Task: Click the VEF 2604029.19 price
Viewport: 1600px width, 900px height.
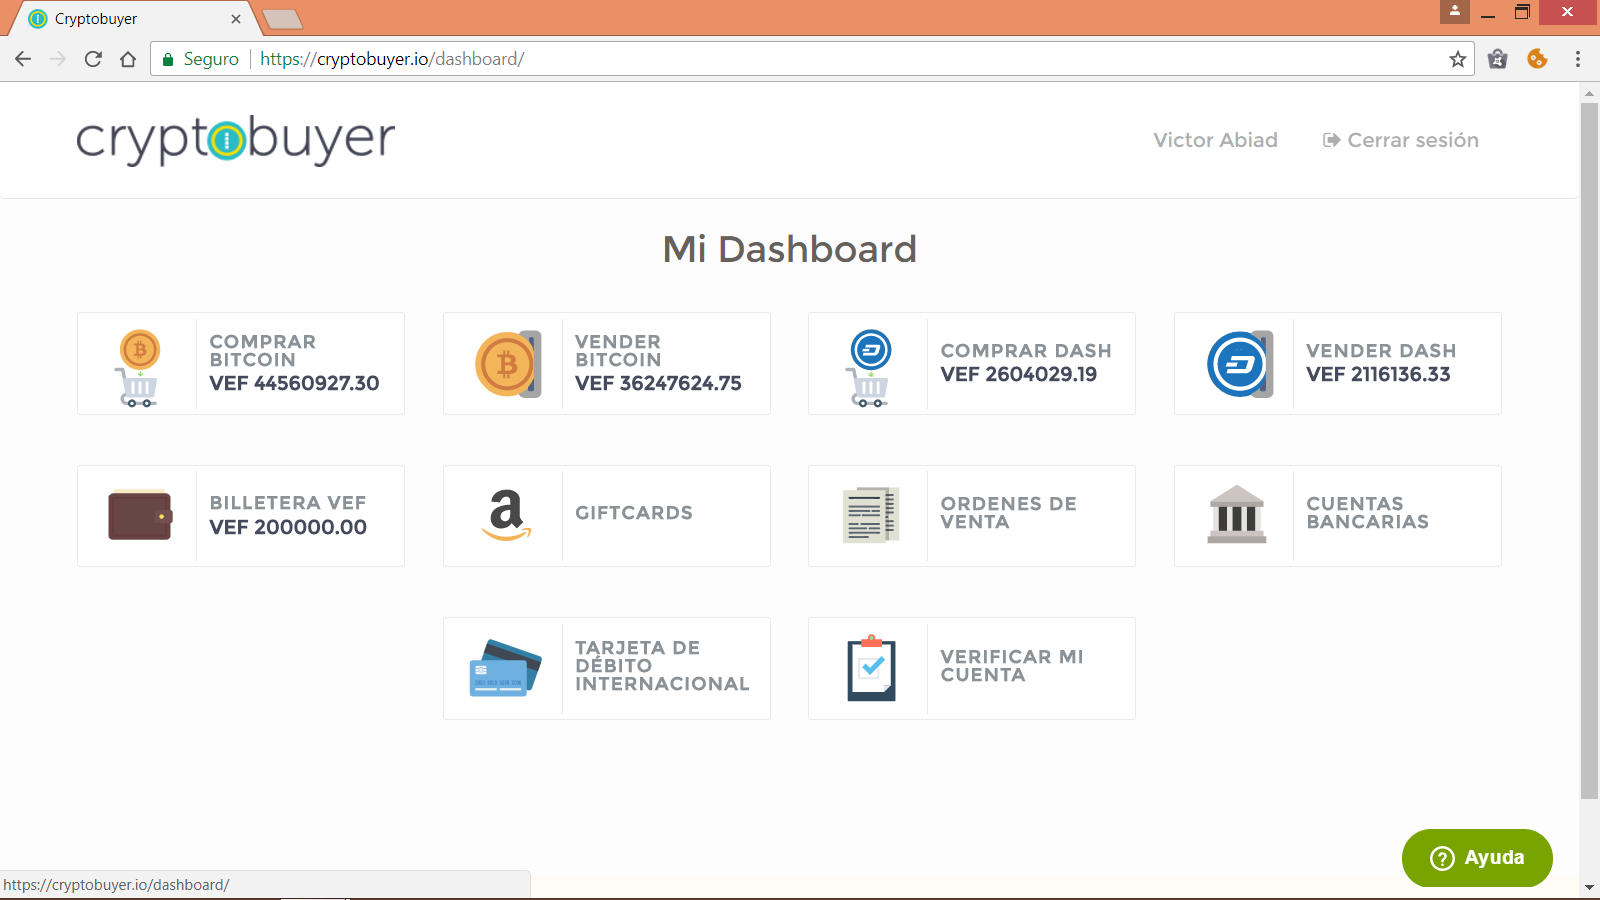Action: pyautogui.click(x=1019, y=374)
